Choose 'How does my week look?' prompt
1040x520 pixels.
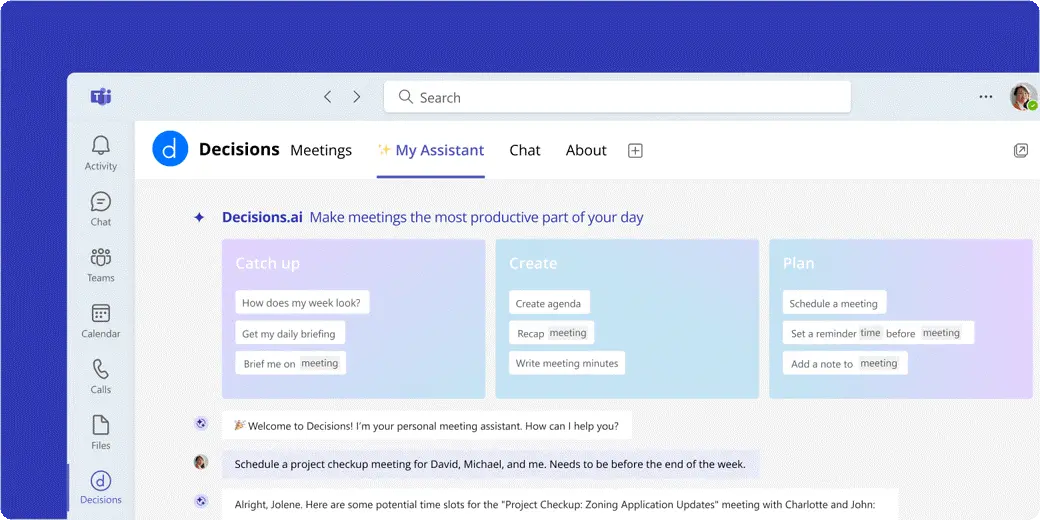coord(302,302)
